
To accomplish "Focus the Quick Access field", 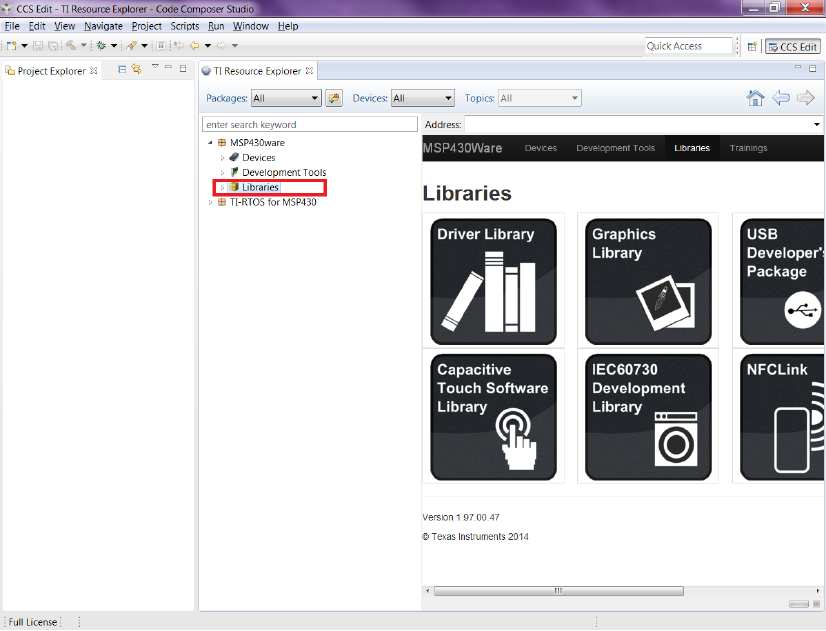I will coord(689,46).
